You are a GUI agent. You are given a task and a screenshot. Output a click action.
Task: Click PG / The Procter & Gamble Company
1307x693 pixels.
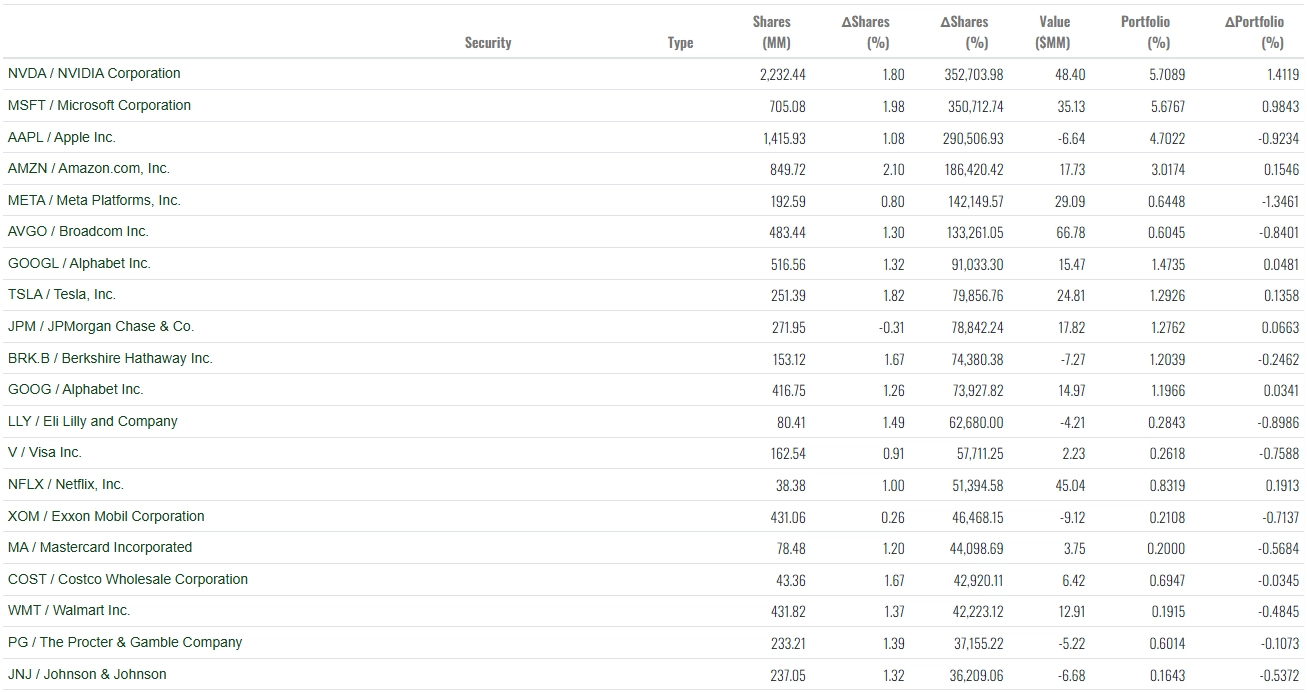coord(125,642)
